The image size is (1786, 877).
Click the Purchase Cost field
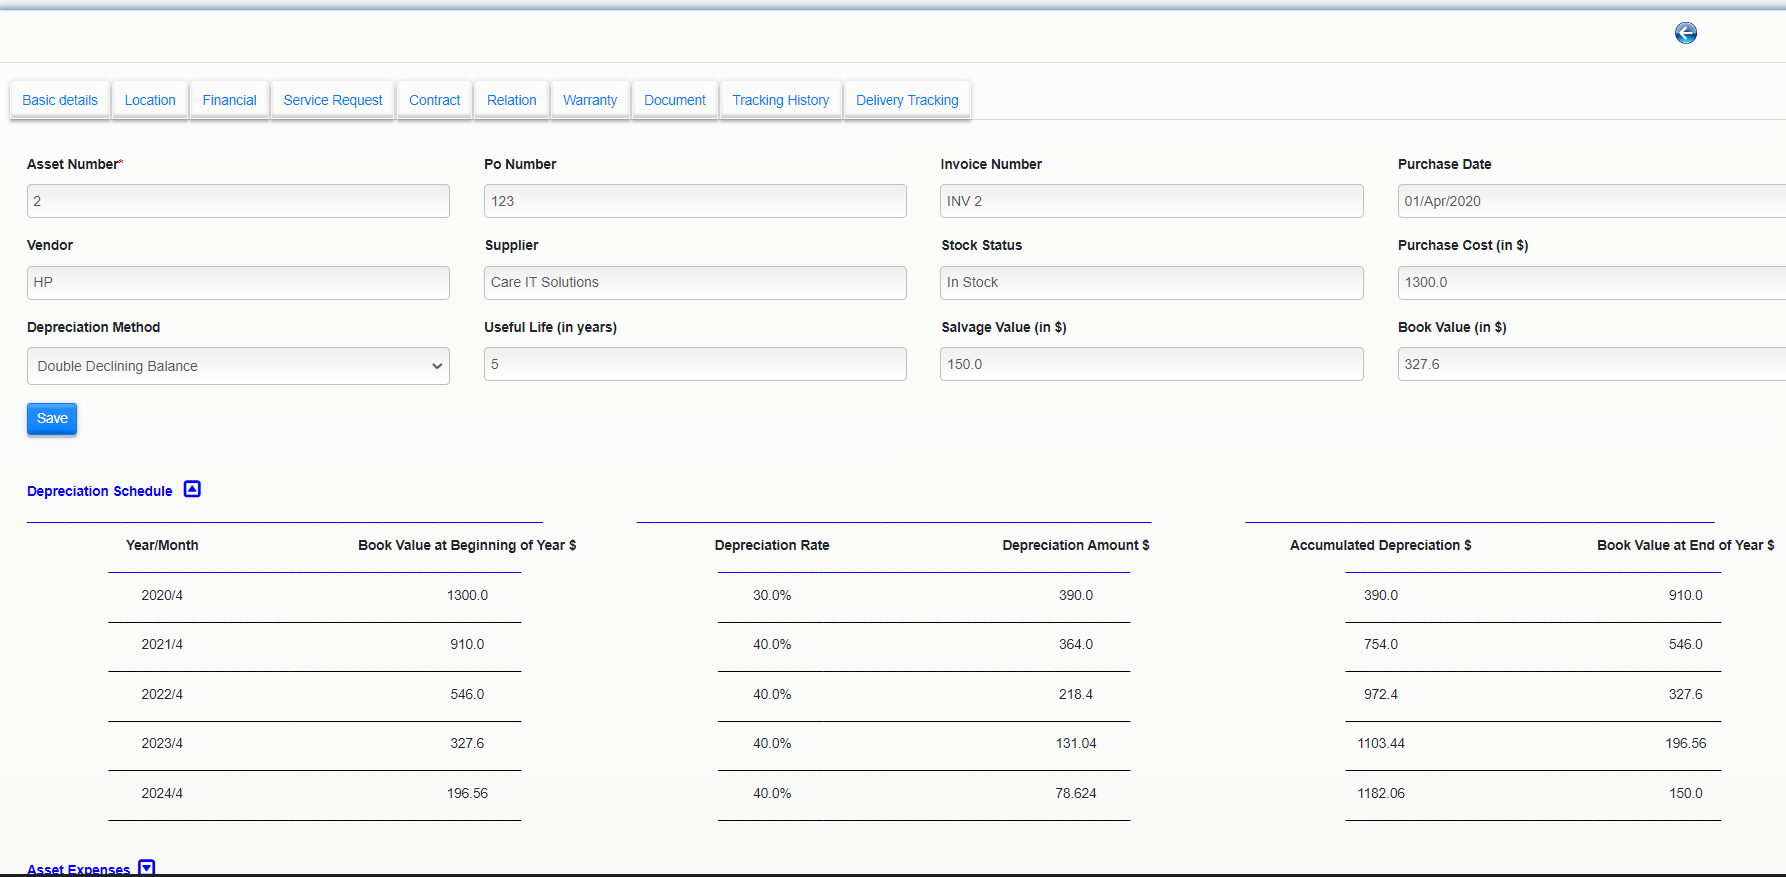coord(1592,283)
